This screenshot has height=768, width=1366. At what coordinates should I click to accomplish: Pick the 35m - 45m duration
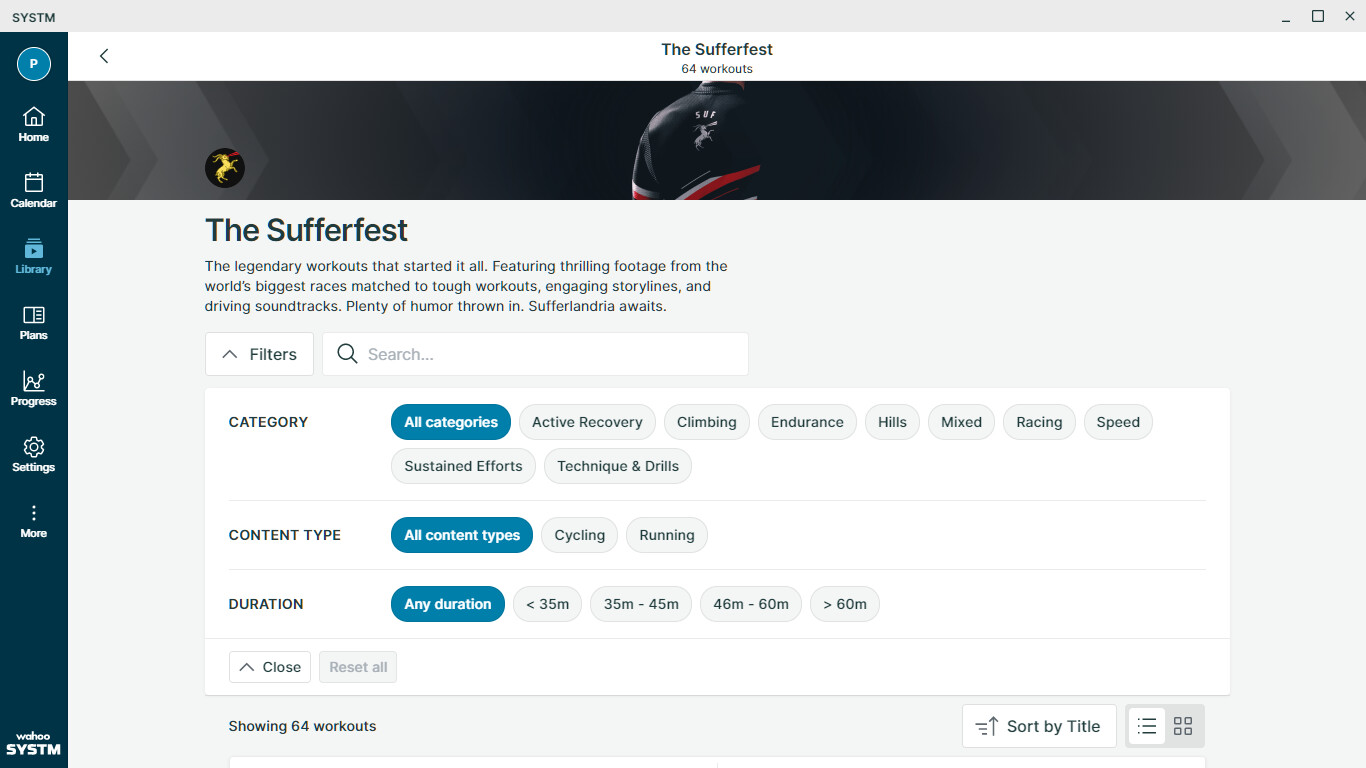(x=641, y=604)
